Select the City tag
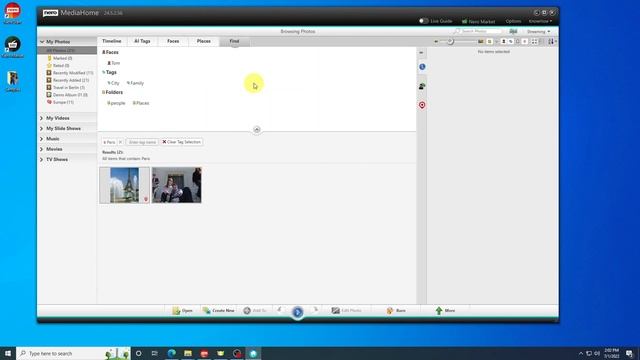640x360 pixels. click(113, 83)
